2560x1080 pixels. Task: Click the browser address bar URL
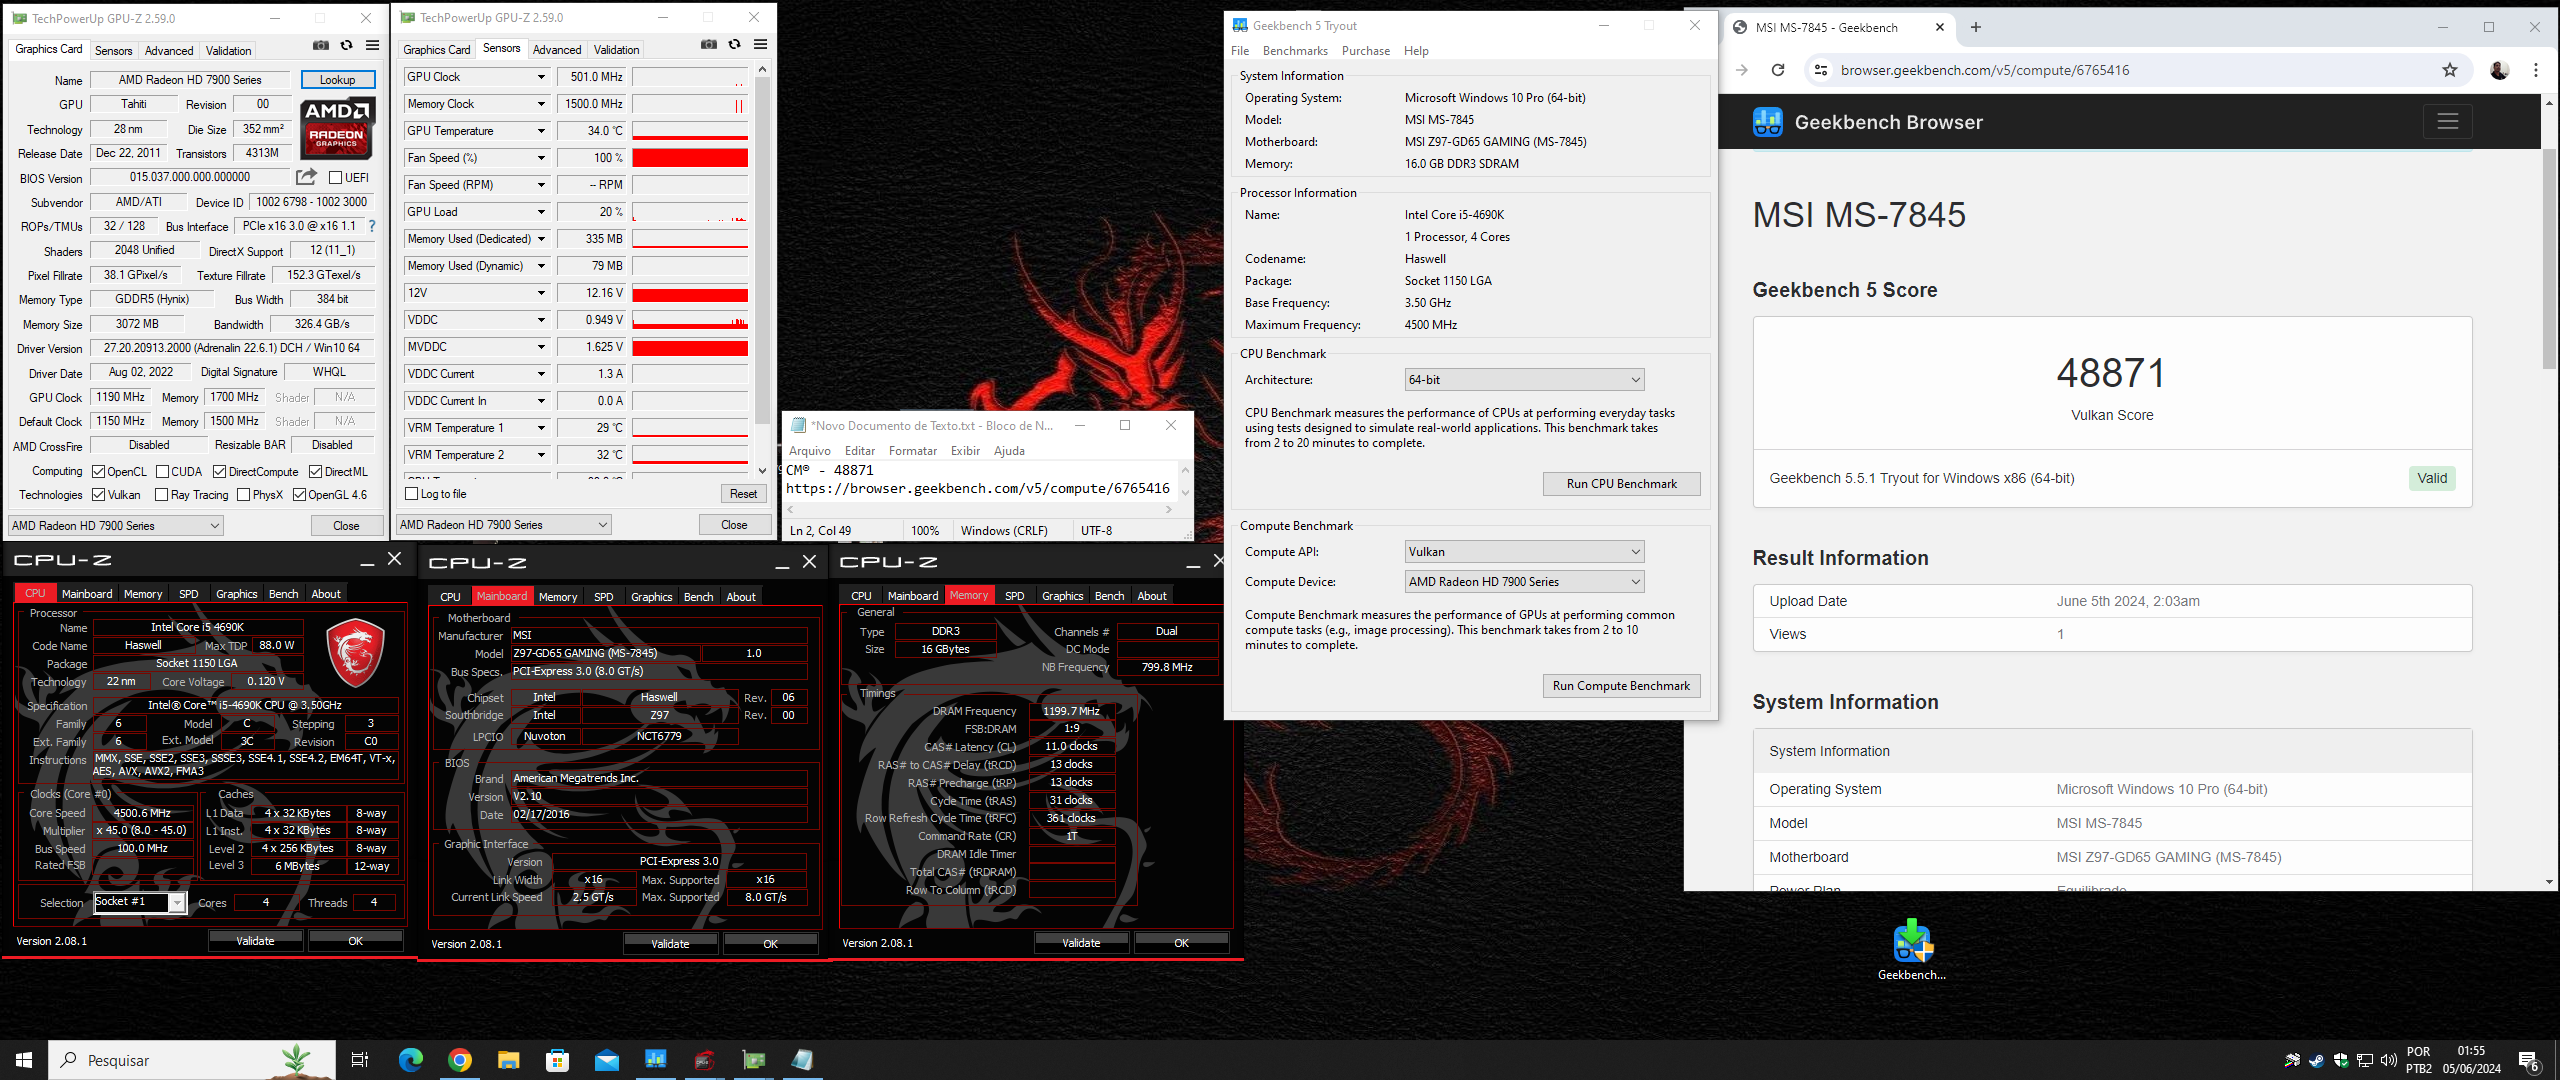pyautogui.click(x=1984, y=70)
